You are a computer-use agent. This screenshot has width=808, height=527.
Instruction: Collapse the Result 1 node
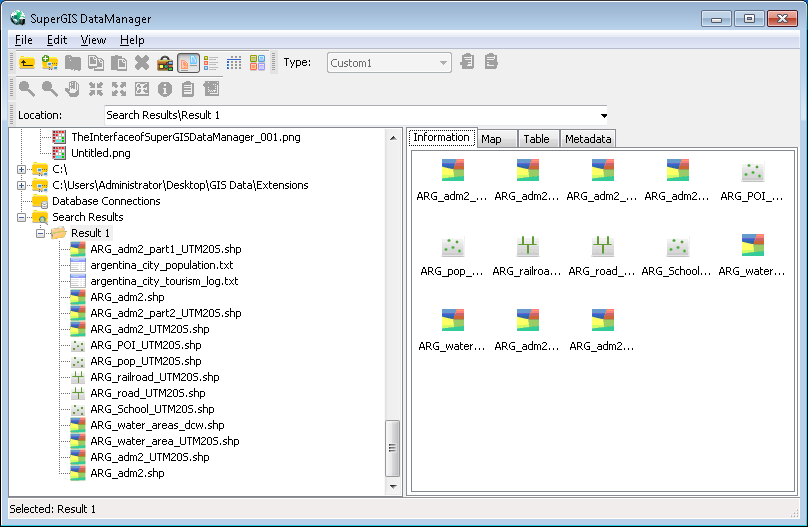[x=40, y=233]
